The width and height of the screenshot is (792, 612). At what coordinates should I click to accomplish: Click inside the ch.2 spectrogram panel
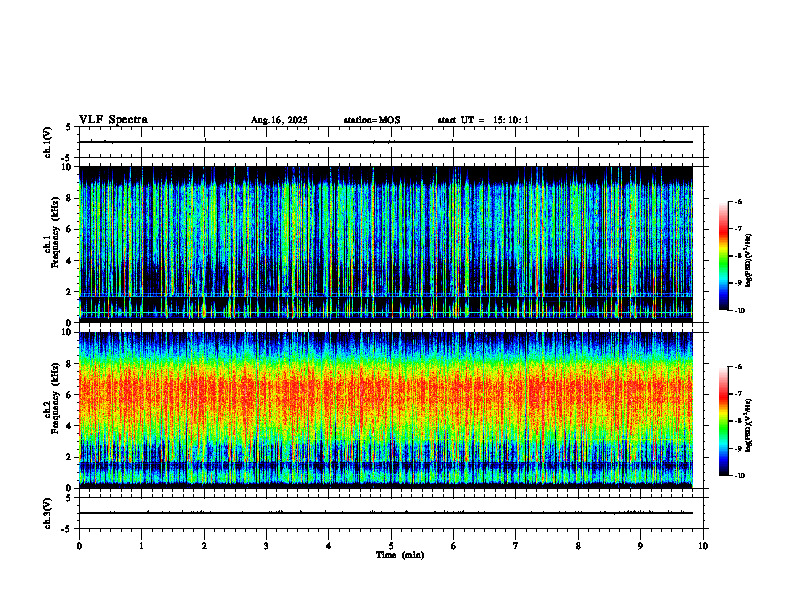point(386,410)
